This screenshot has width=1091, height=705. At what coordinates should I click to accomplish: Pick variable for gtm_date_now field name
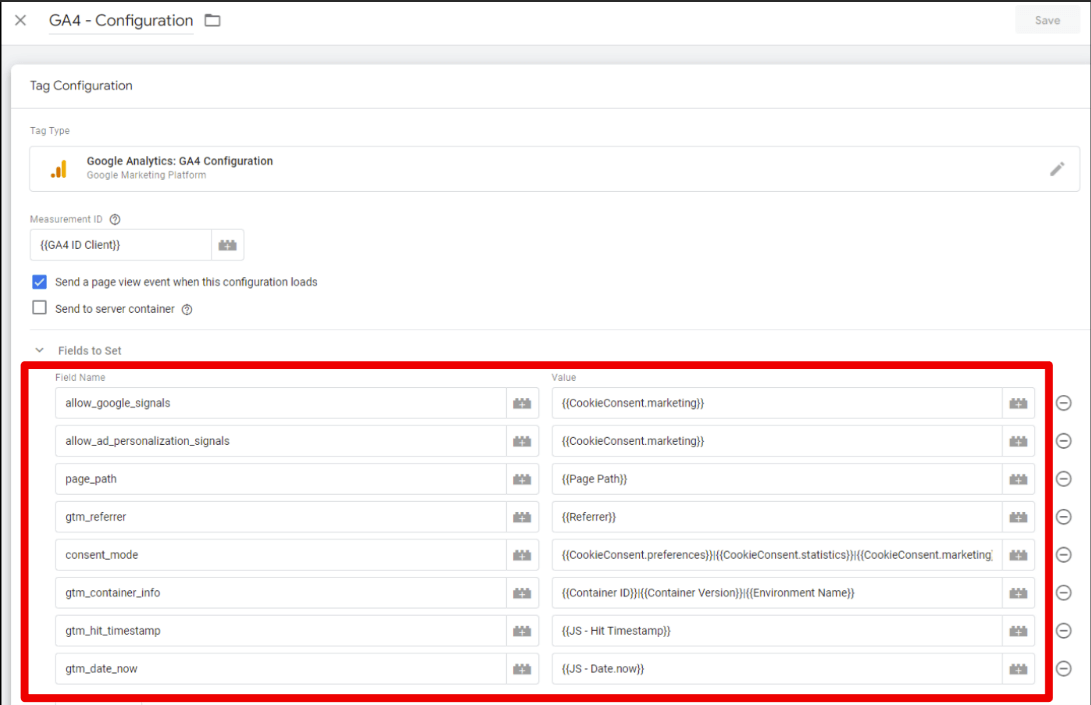[x=522, y=669]
